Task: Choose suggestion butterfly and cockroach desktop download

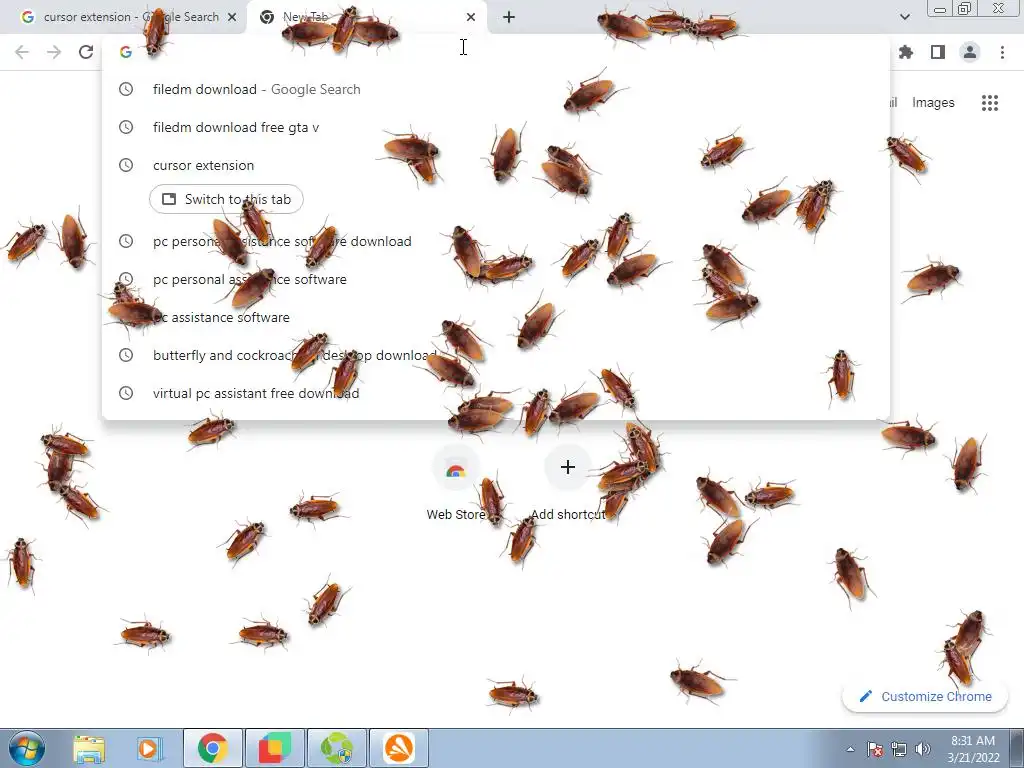Action: pos(496,355)
